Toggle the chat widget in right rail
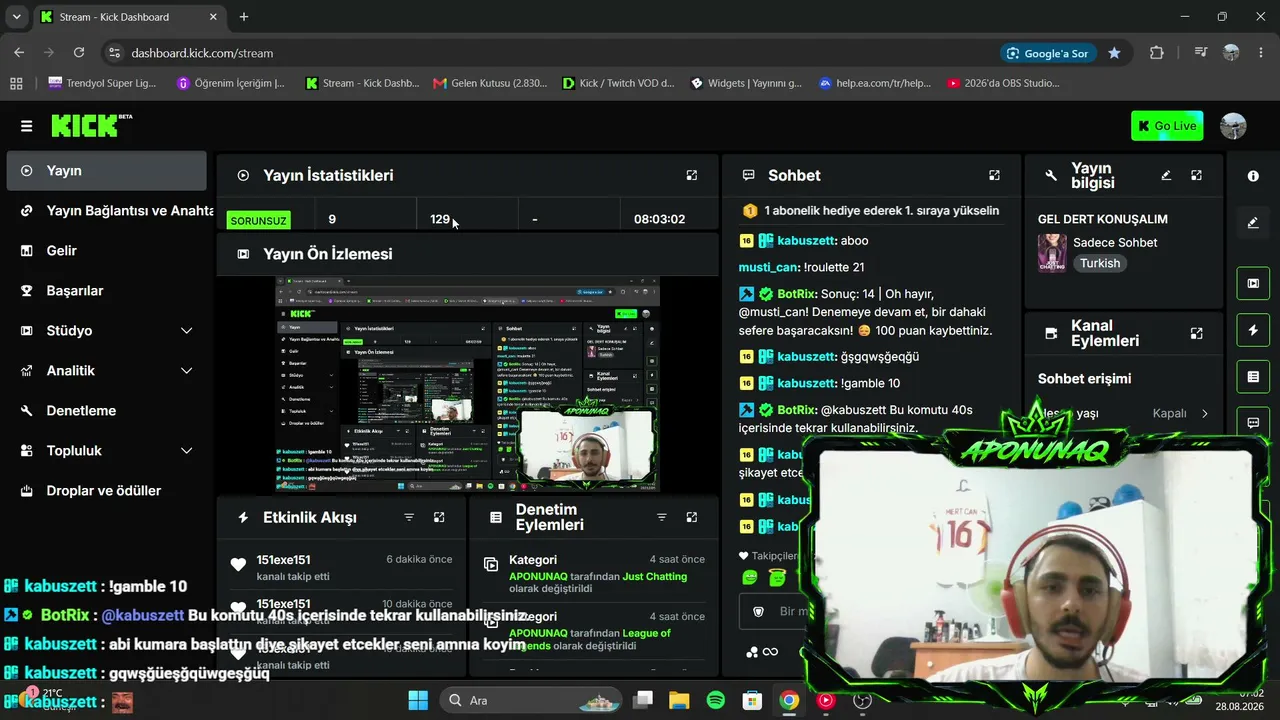This screenshot has height=720, width=1280. pyautogui.click(x=1253, y=423)
